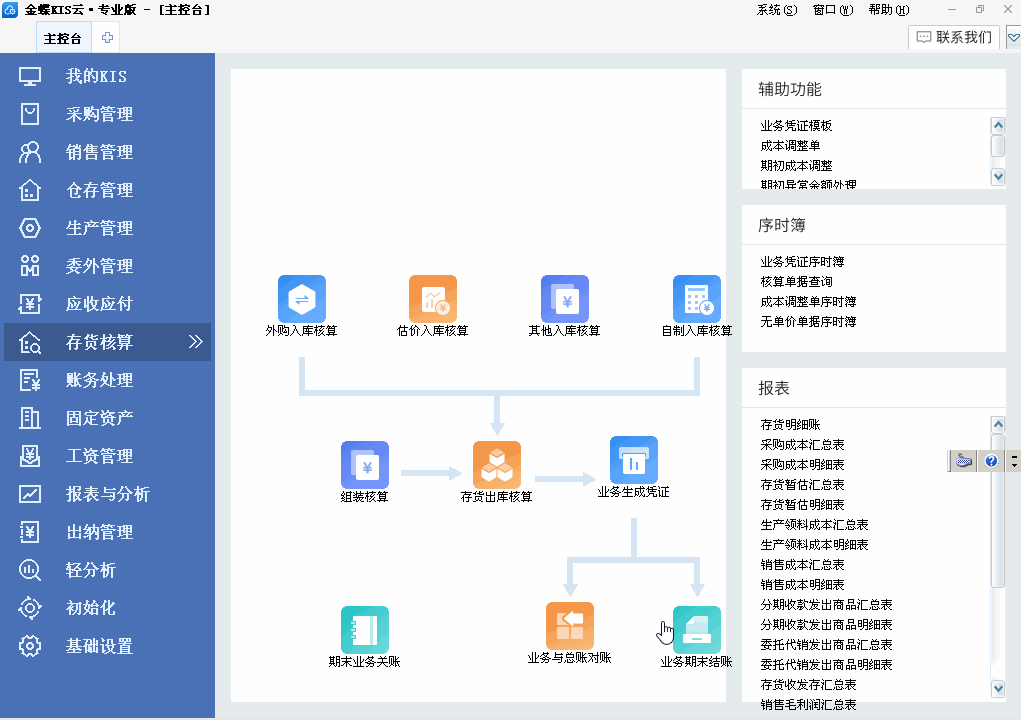This screenshot has width=1021, height=720.
Task: Open the 成本调整单序时簿 link
Action: 808,302
